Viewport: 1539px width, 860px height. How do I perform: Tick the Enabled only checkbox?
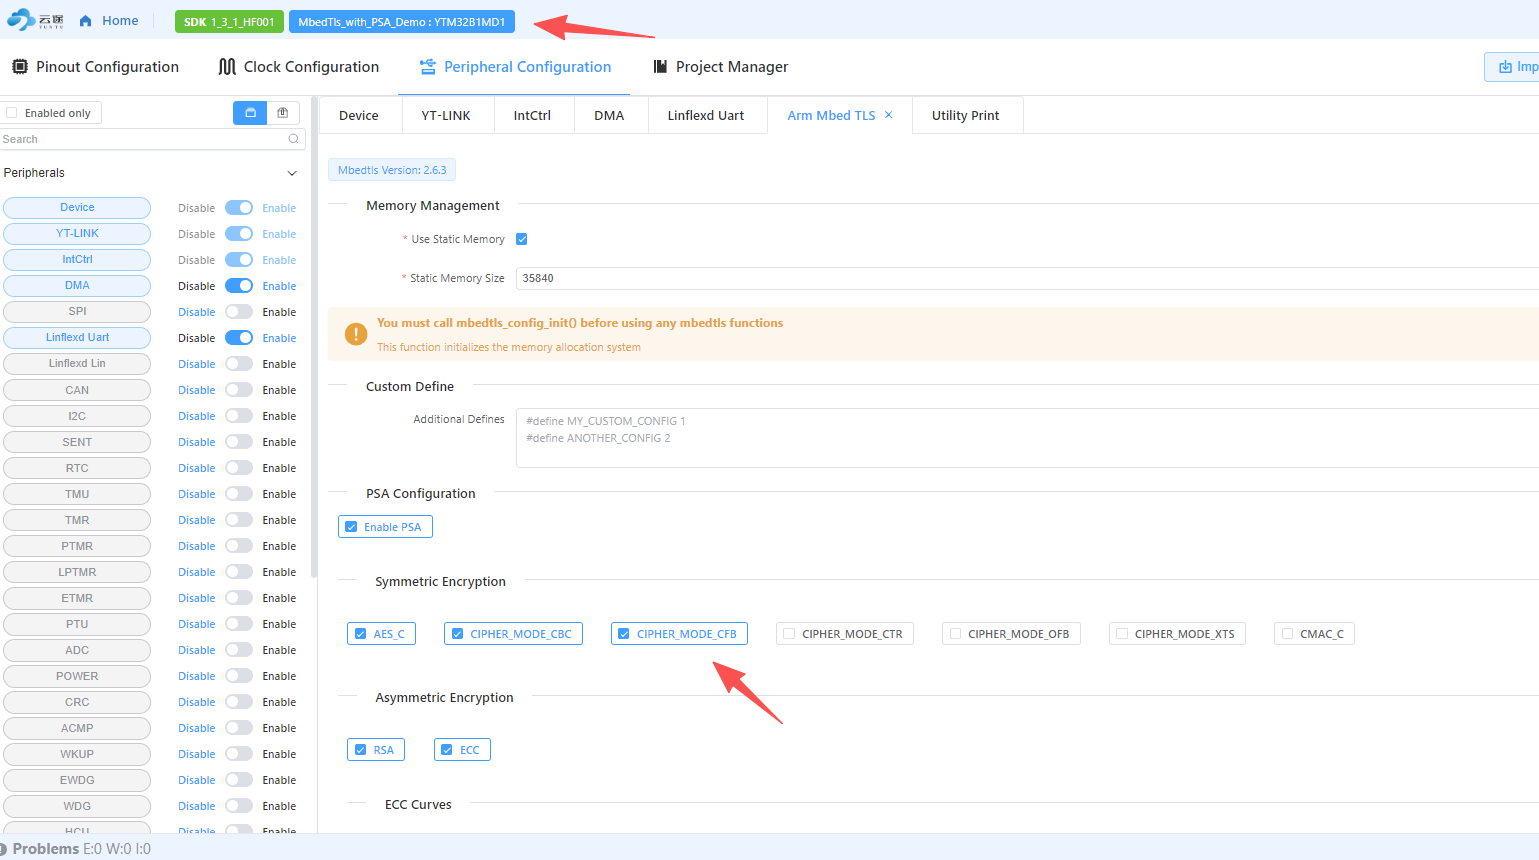click(12, 113)
